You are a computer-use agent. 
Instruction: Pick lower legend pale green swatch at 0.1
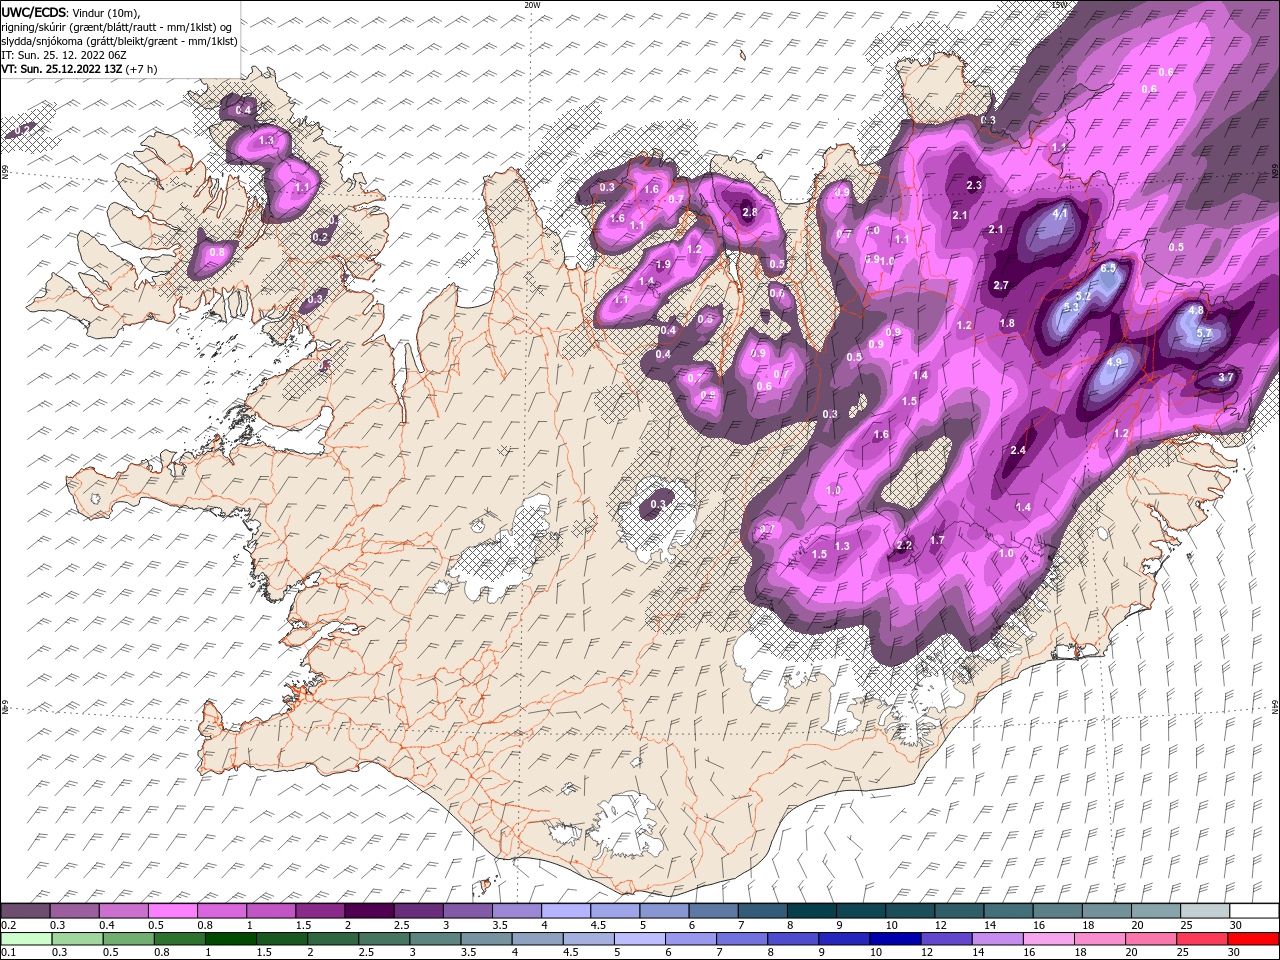point(25,939)
